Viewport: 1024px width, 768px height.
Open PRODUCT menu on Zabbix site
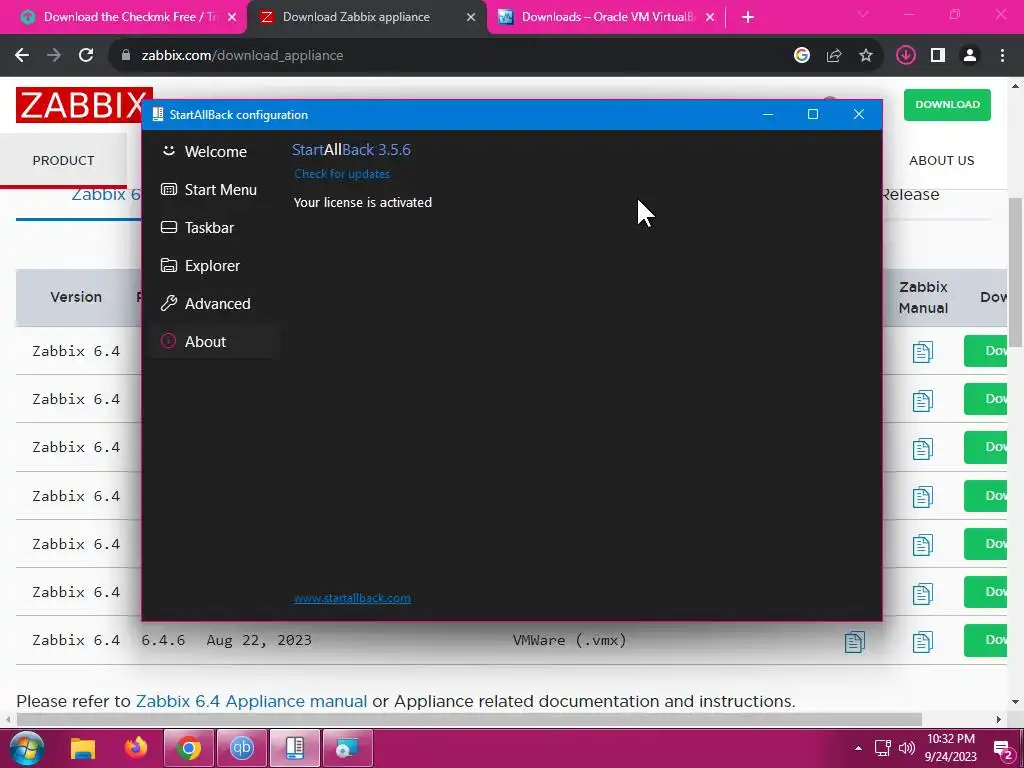click(x=63, y=161)
